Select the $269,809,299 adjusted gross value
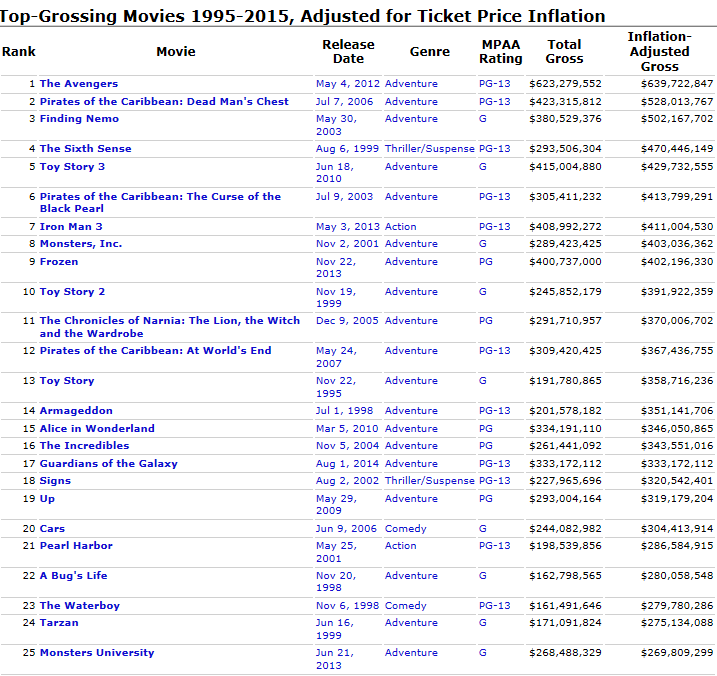 pos(677,653)
